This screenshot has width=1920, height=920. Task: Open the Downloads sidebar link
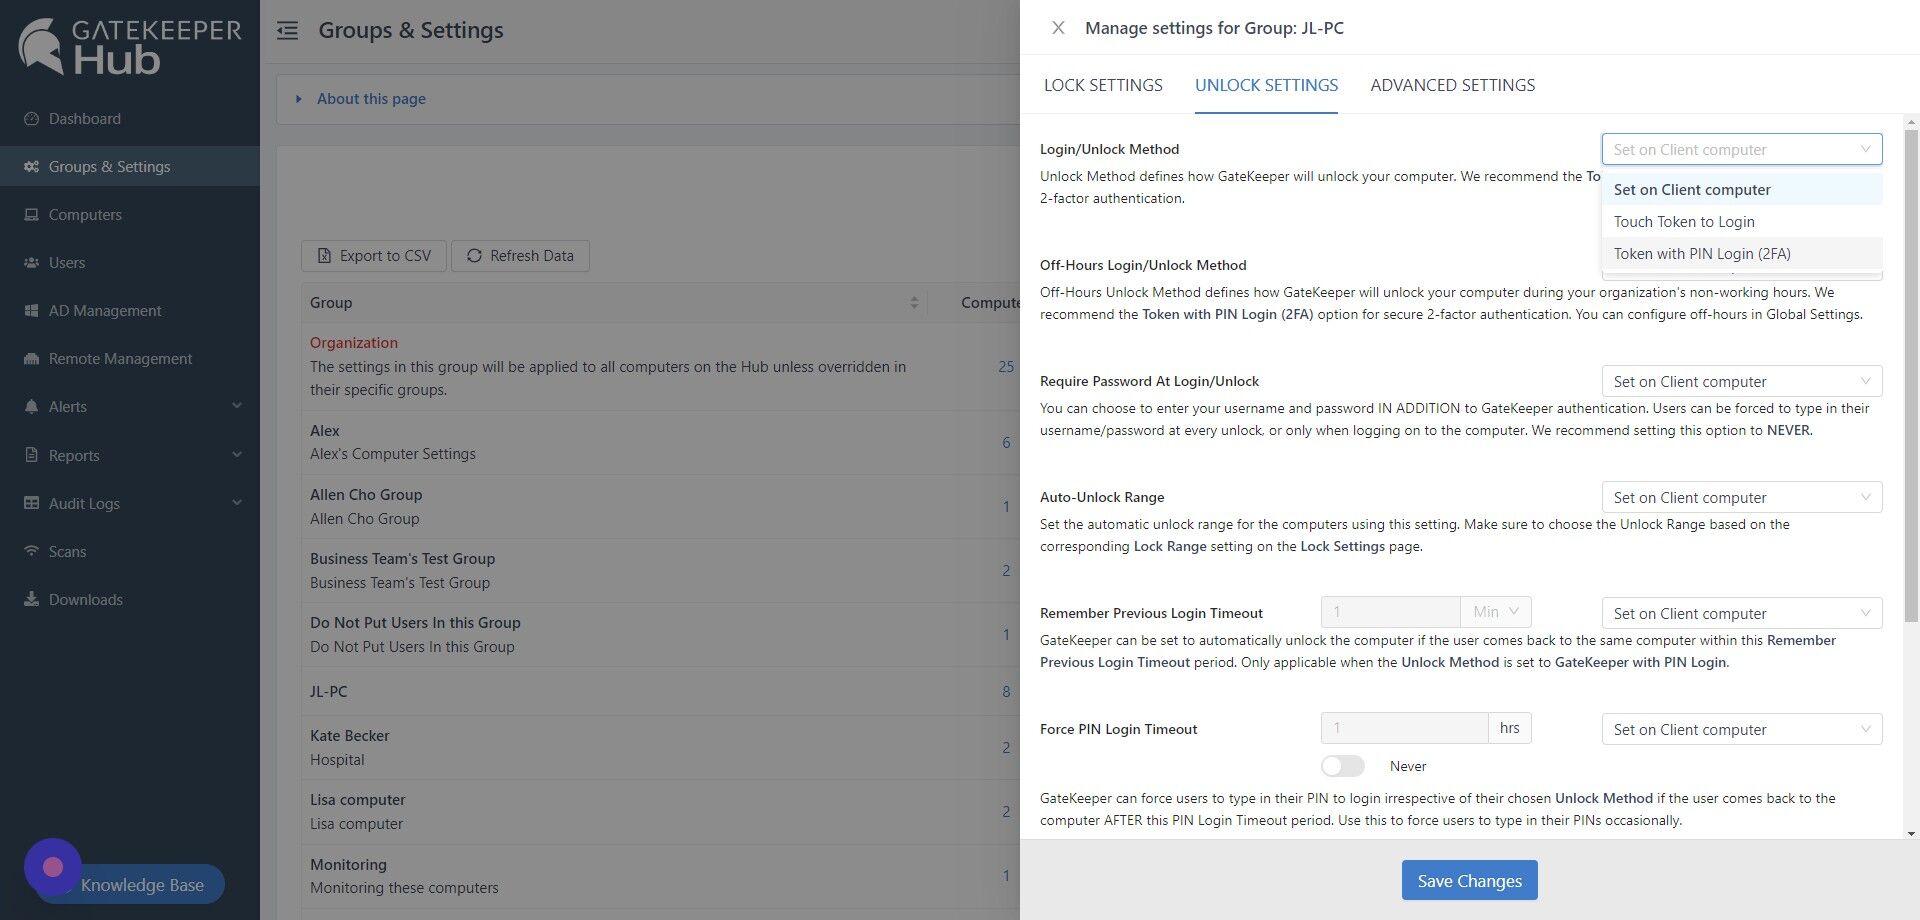pos(86,599)
